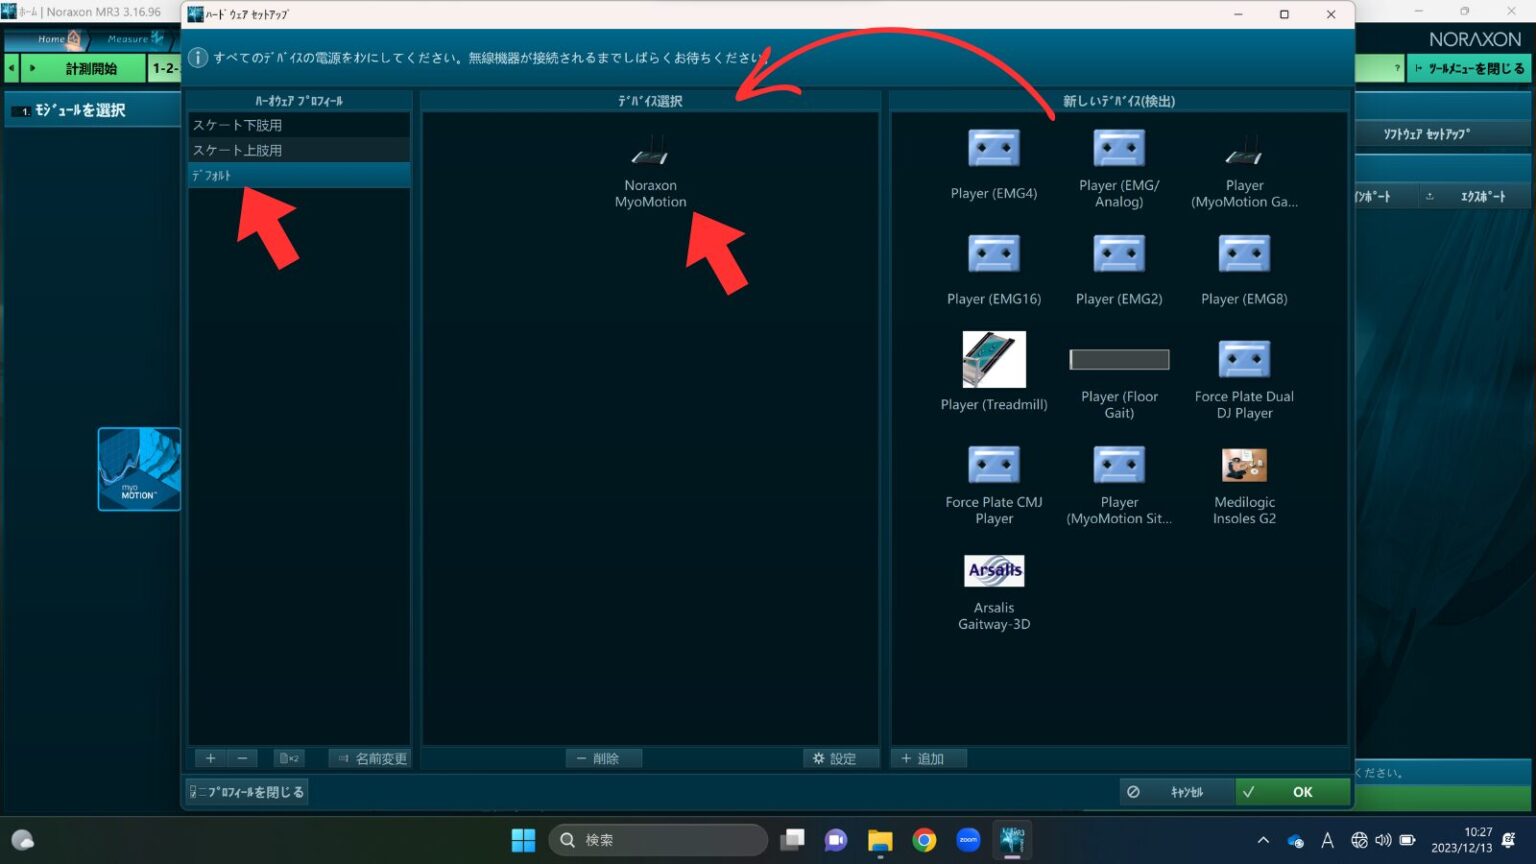Click the myoMOTION module icon in left panel
The width and height of the screenshot is (1536, 864).
point(139,468)
